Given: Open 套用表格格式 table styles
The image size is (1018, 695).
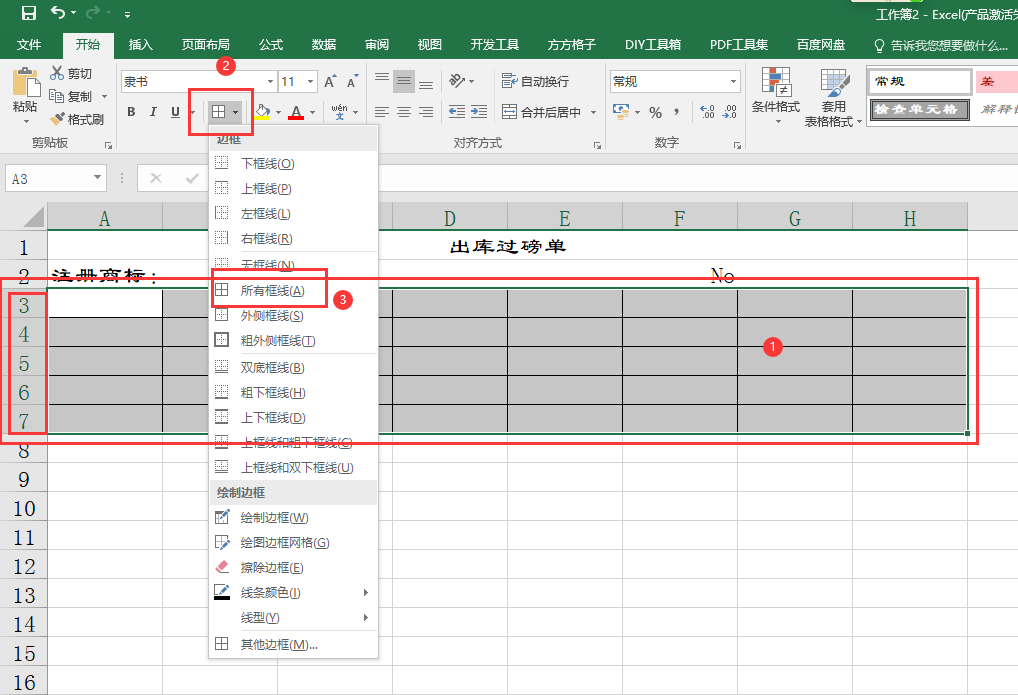Looking at the screenshot, I should 833,97.
